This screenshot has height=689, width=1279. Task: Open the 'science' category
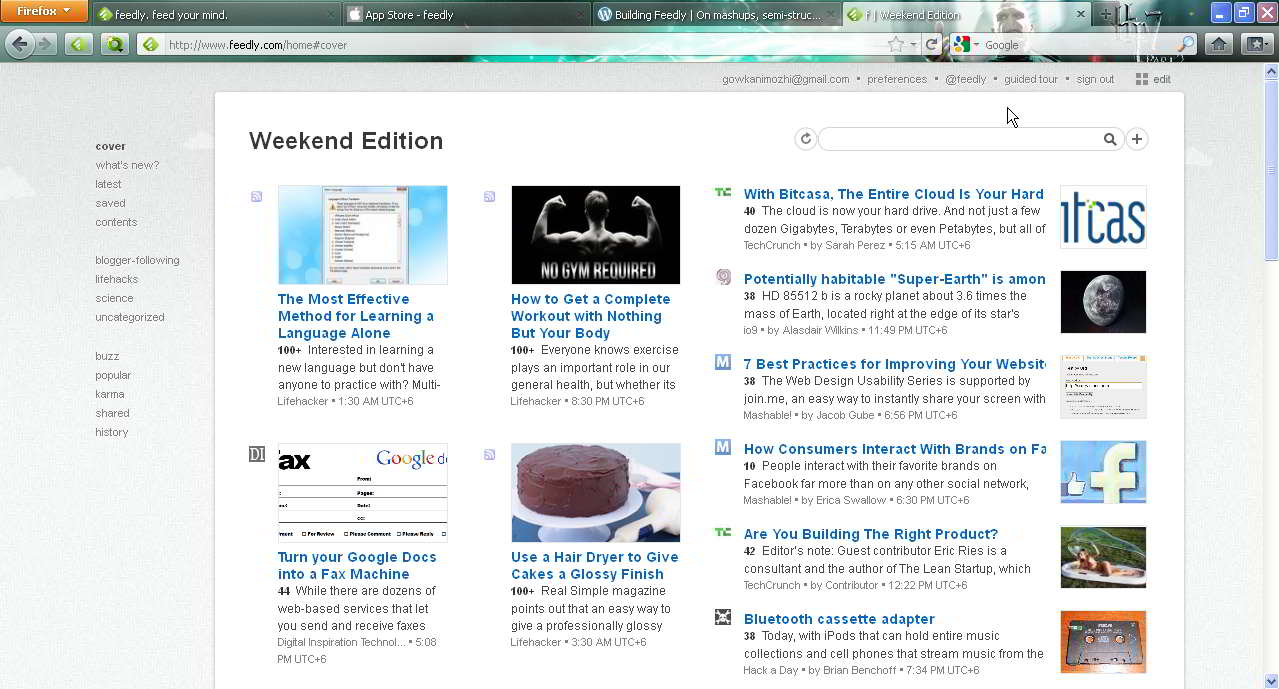(114, 298)
